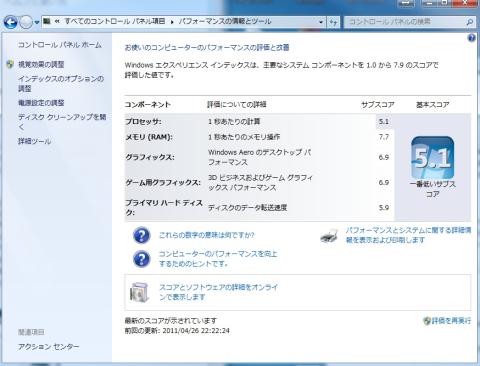
Task: Click question icon beside これらの数字の意味は何ですか
Action: pos(142,235)
